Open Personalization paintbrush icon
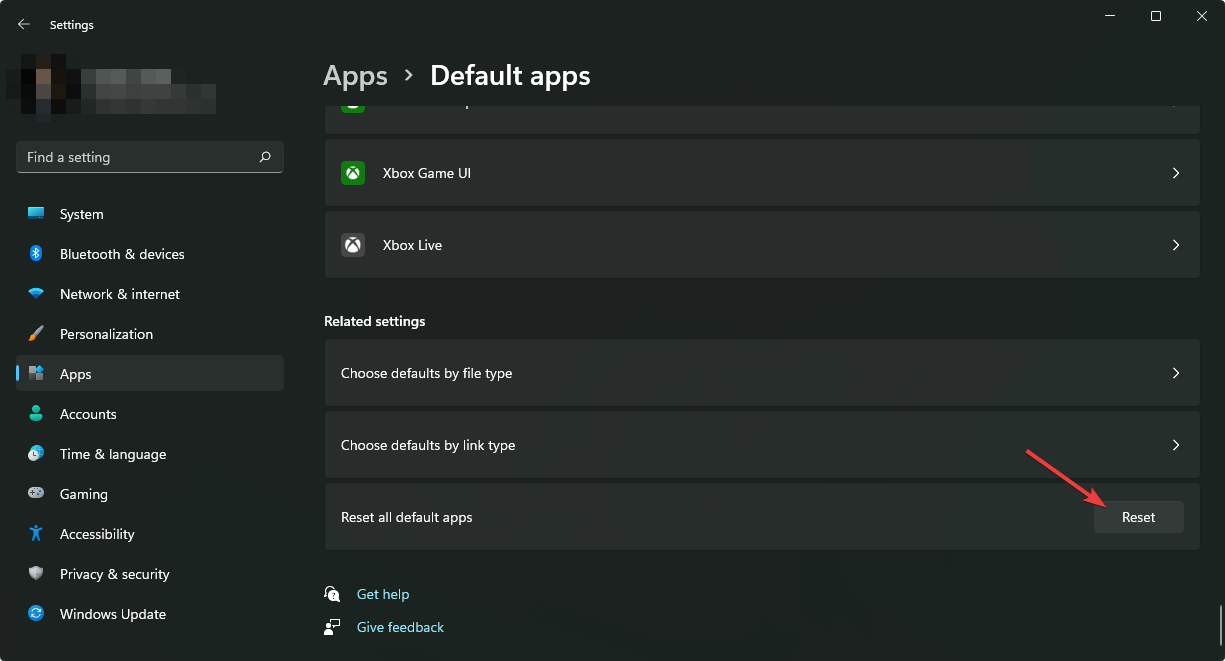This screenshot has height=661, width=1225. [36, 334]
